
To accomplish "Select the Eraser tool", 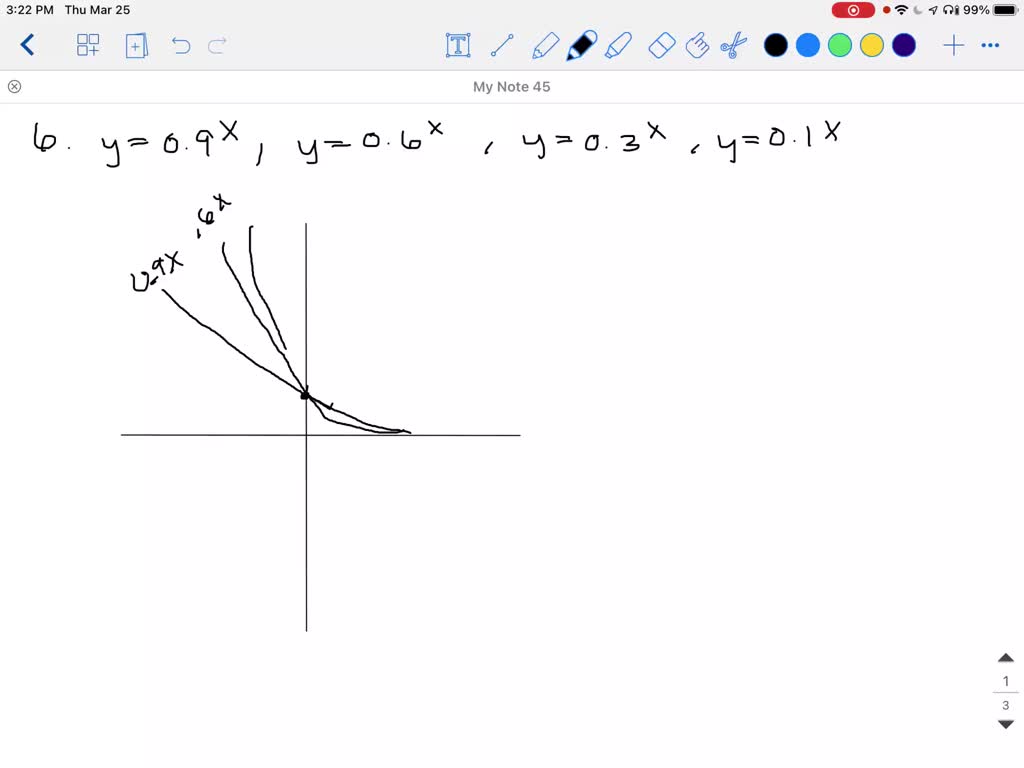I will pyautogui.click(x=661, y=45).
